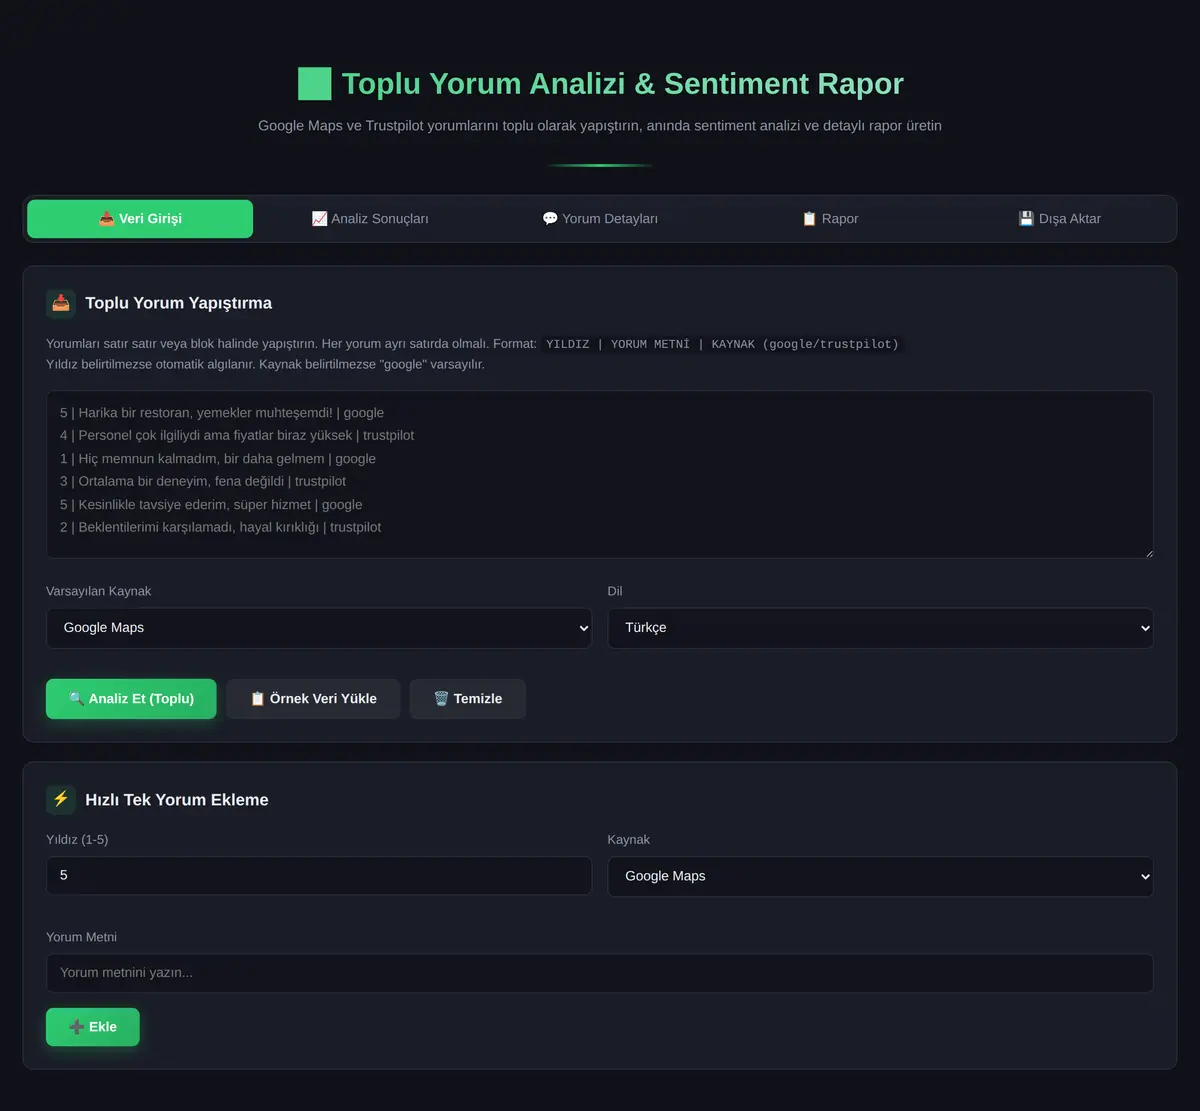Switch to the Veri Girişi tab

[x=140, y=219]
